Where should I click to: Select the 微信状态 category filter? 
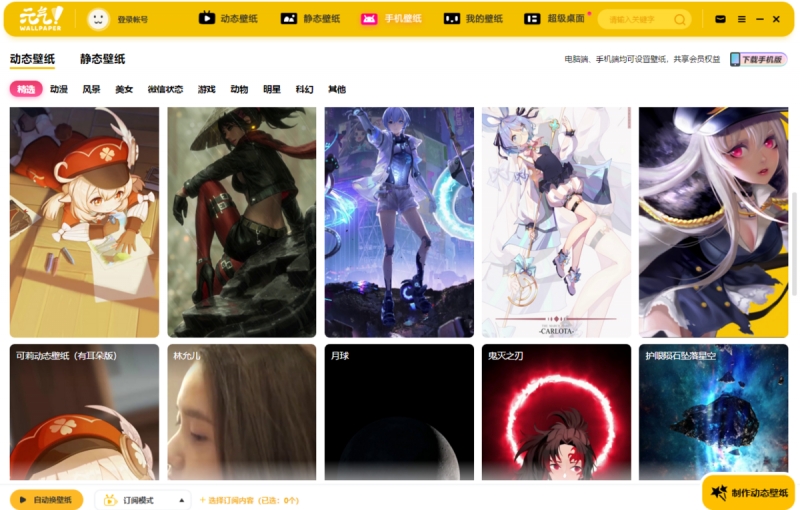click(165, 89)
